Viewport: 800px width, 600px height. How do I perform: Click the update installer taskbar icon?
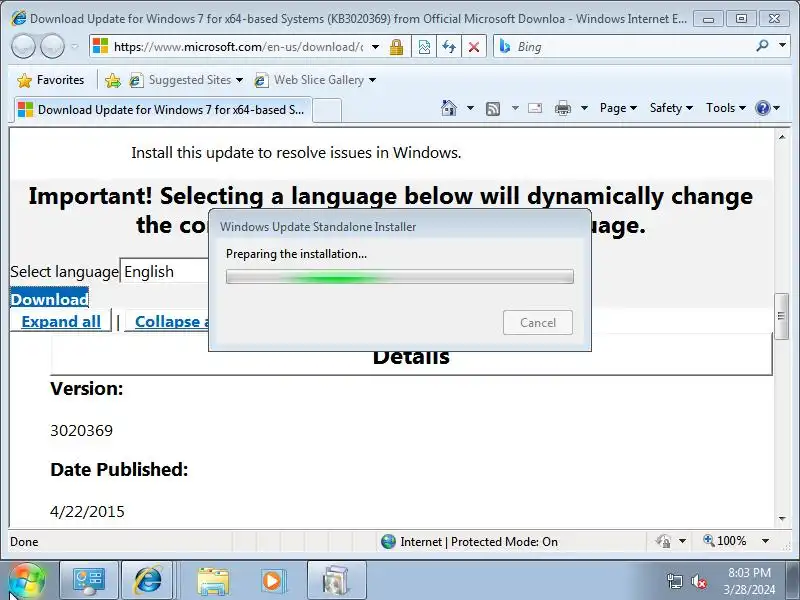[x=336, y=581]
